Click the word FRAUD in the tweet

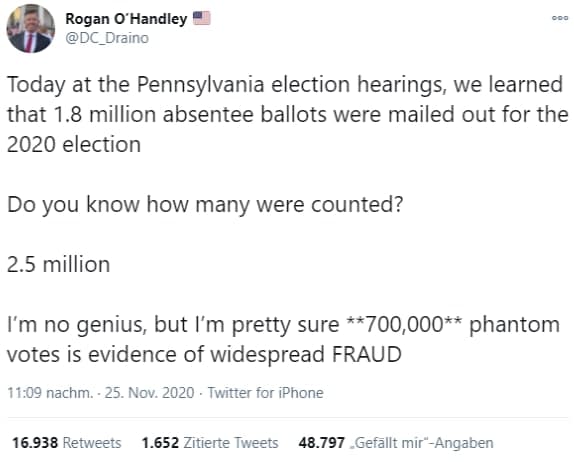(x=367, y=354)
